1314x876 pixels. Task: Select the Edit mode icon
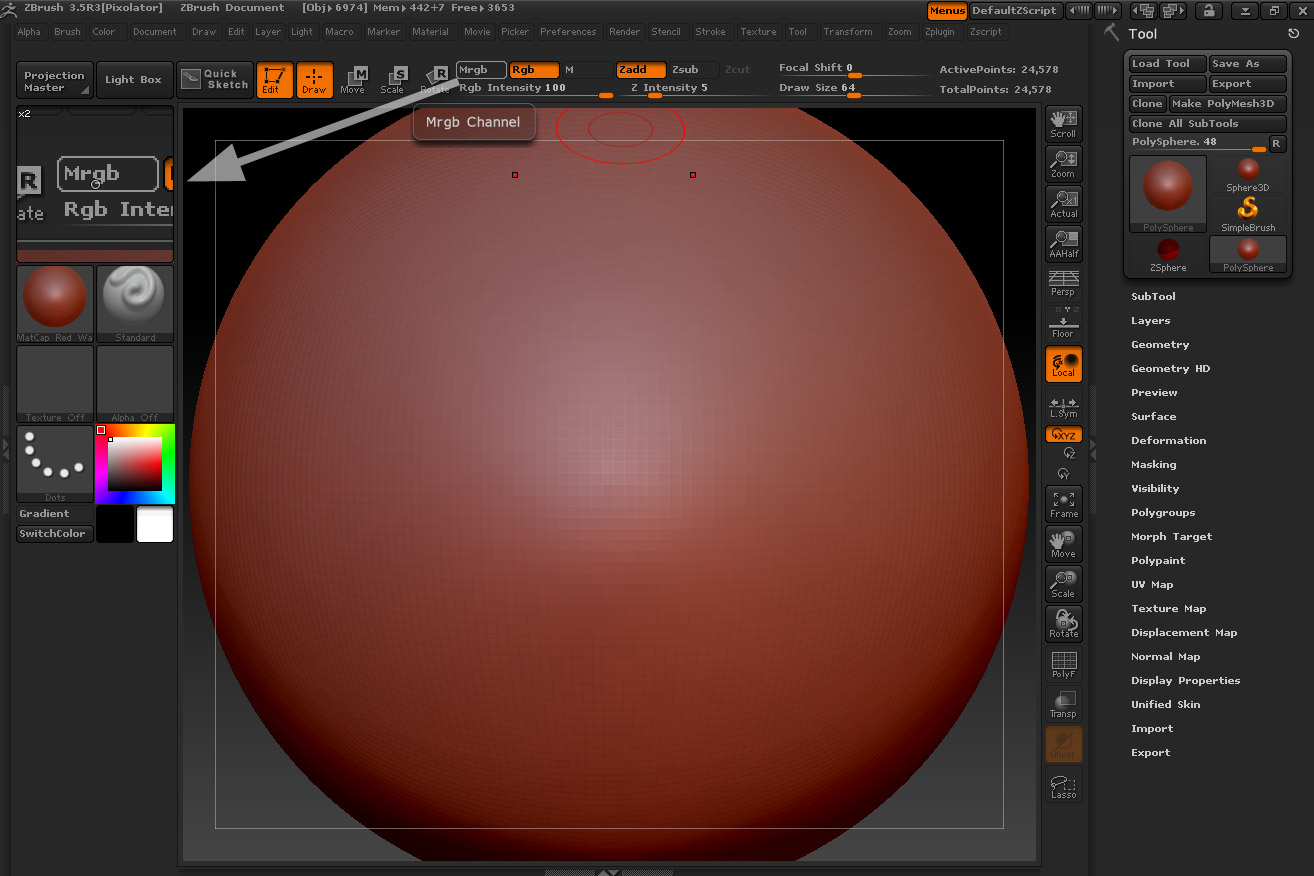pyautogui.click(x=274, y=80)
